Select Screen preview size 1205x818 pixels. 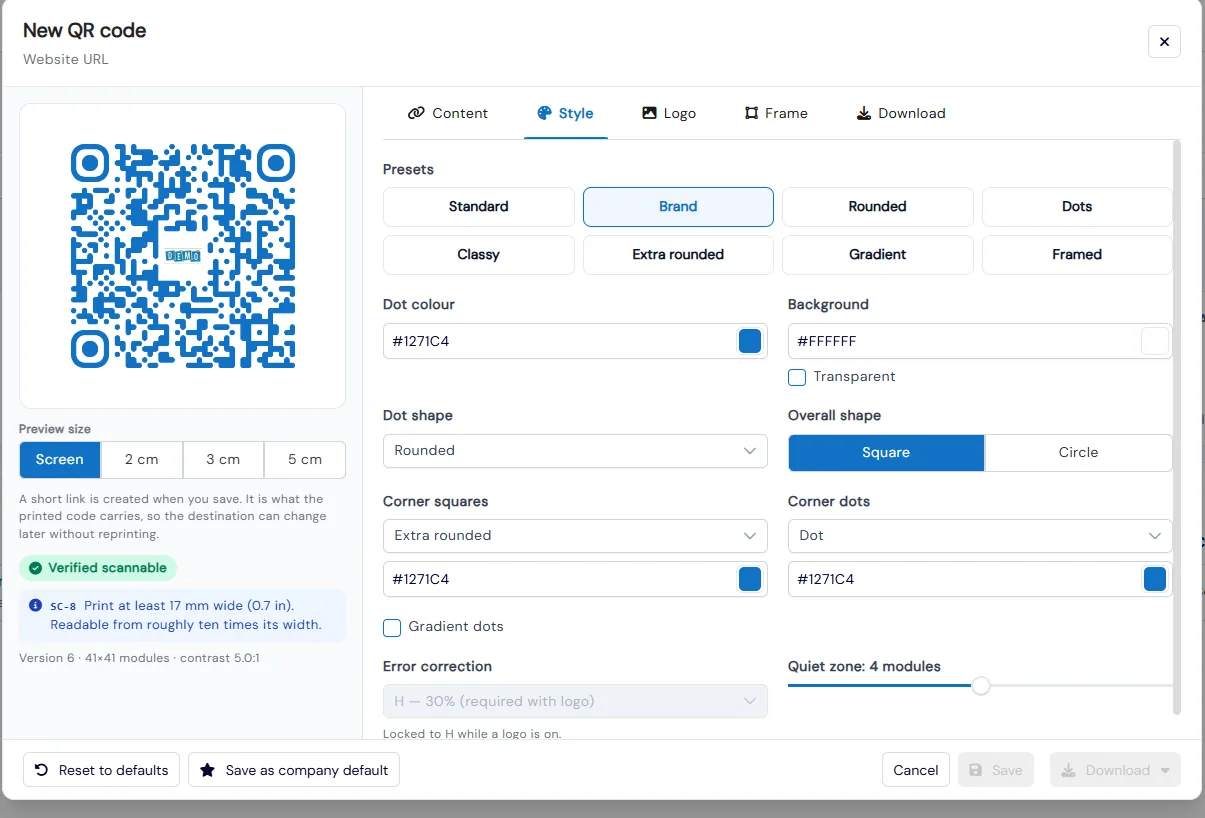tap(60, 460)
